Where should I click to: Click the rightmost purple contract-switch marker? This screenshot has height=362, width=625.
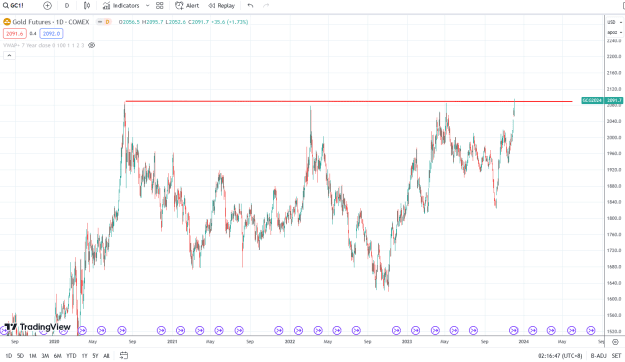pos(591,330)
